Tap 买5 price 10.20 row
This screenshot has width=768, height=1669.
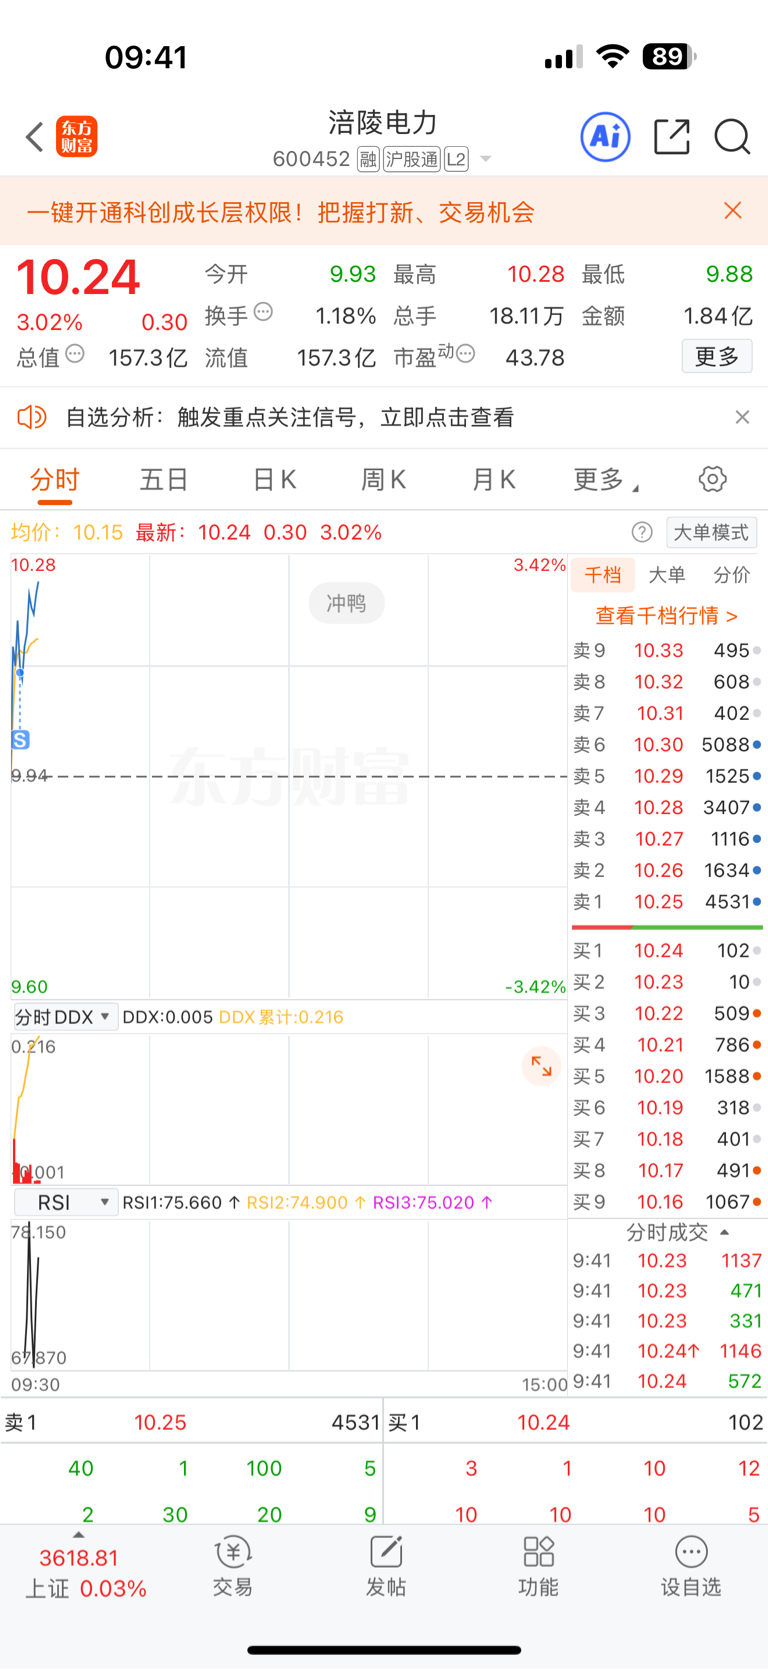(x=667, y=1076)
